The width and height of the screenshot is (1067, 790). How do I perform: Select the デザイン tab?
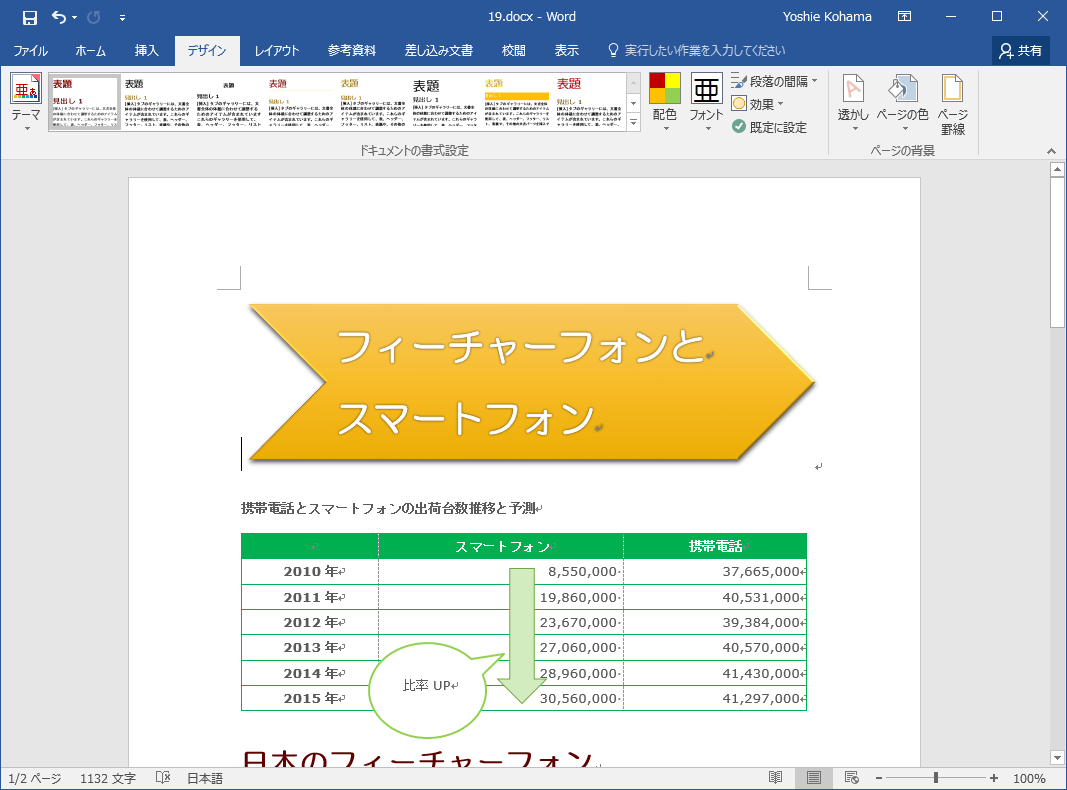[x=207, y=51]
